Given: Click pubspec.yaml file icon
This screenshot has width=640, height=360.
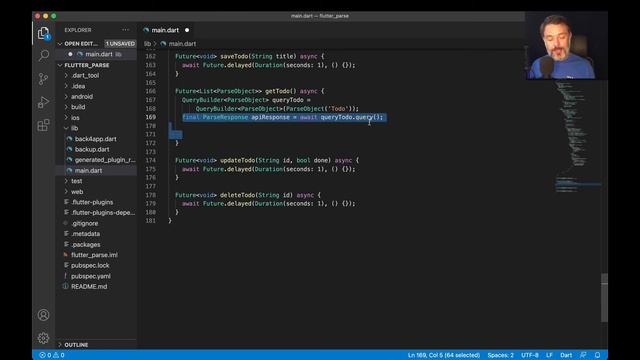Looking at the screenshot, I should point(65,276).
